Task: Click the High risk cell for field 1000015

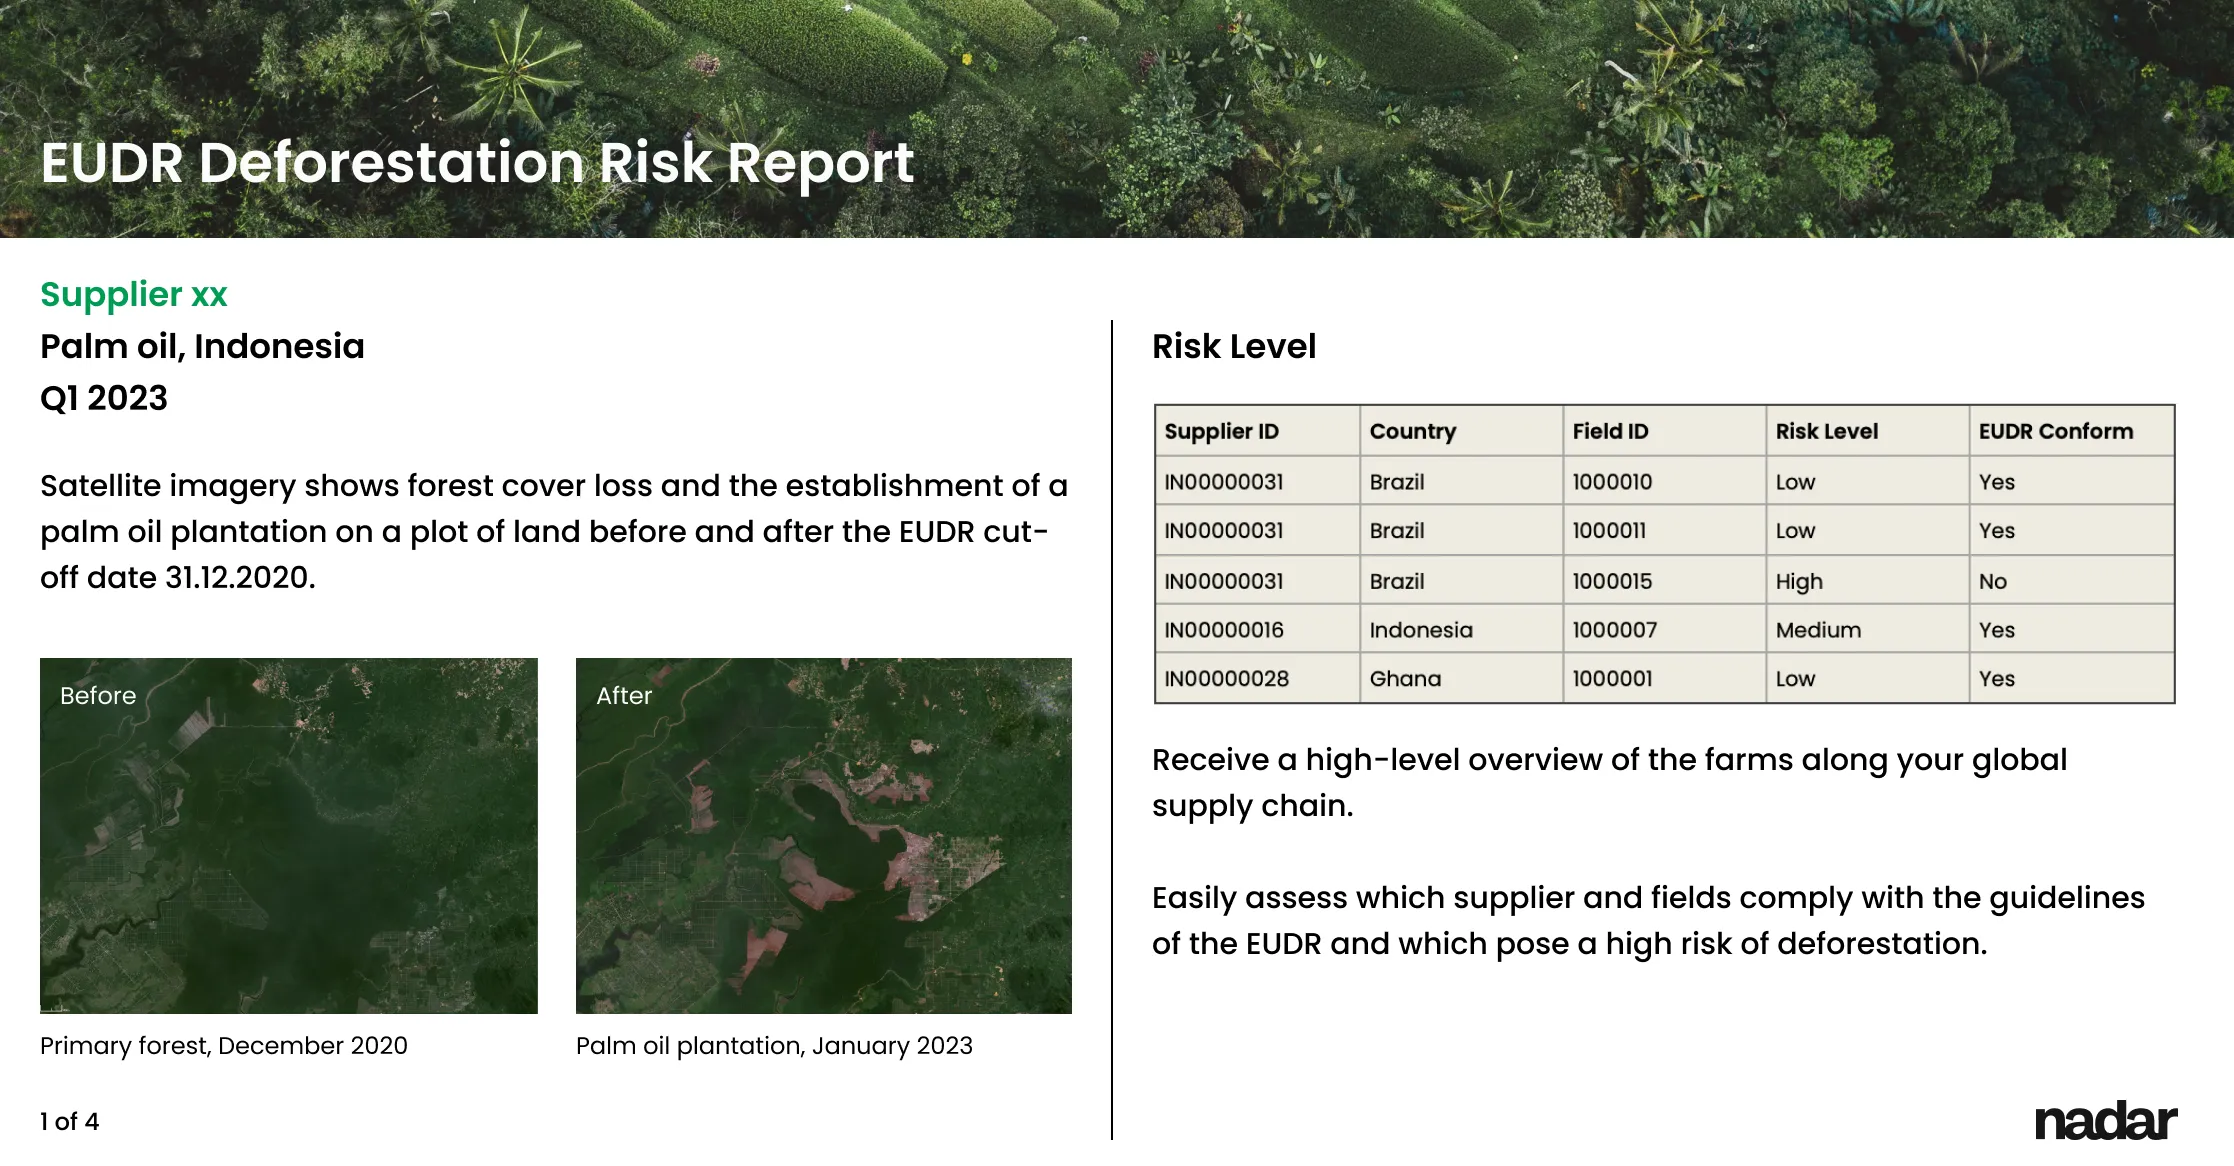Action: [x=1798, y=580]
